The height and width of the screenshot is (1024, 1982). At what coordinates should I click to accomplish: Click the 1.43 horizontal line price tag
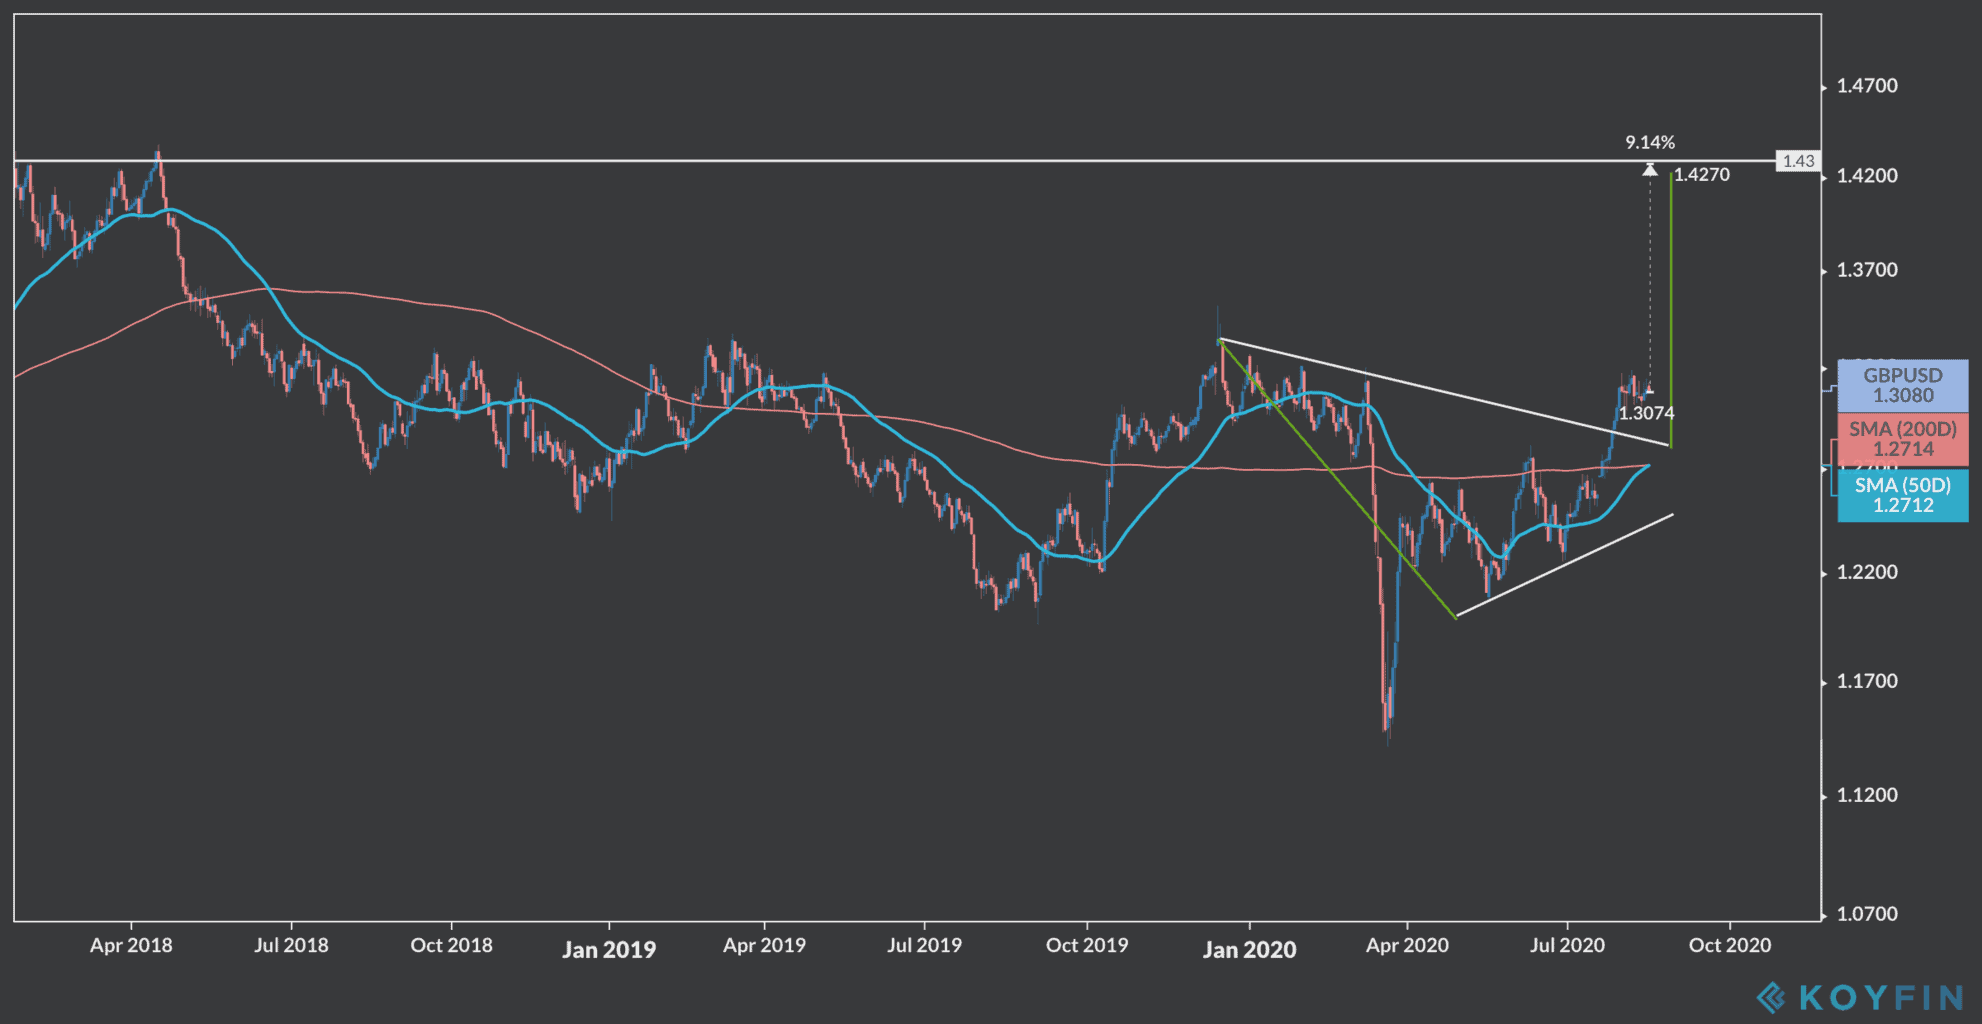tap(1798, 161)
